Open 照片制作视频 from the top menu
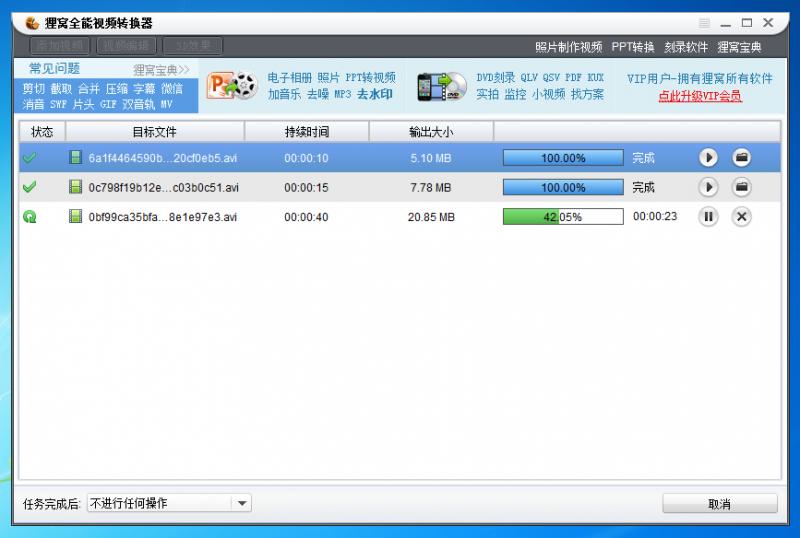The height and width of the screenshot is (538, 800). 568,47
